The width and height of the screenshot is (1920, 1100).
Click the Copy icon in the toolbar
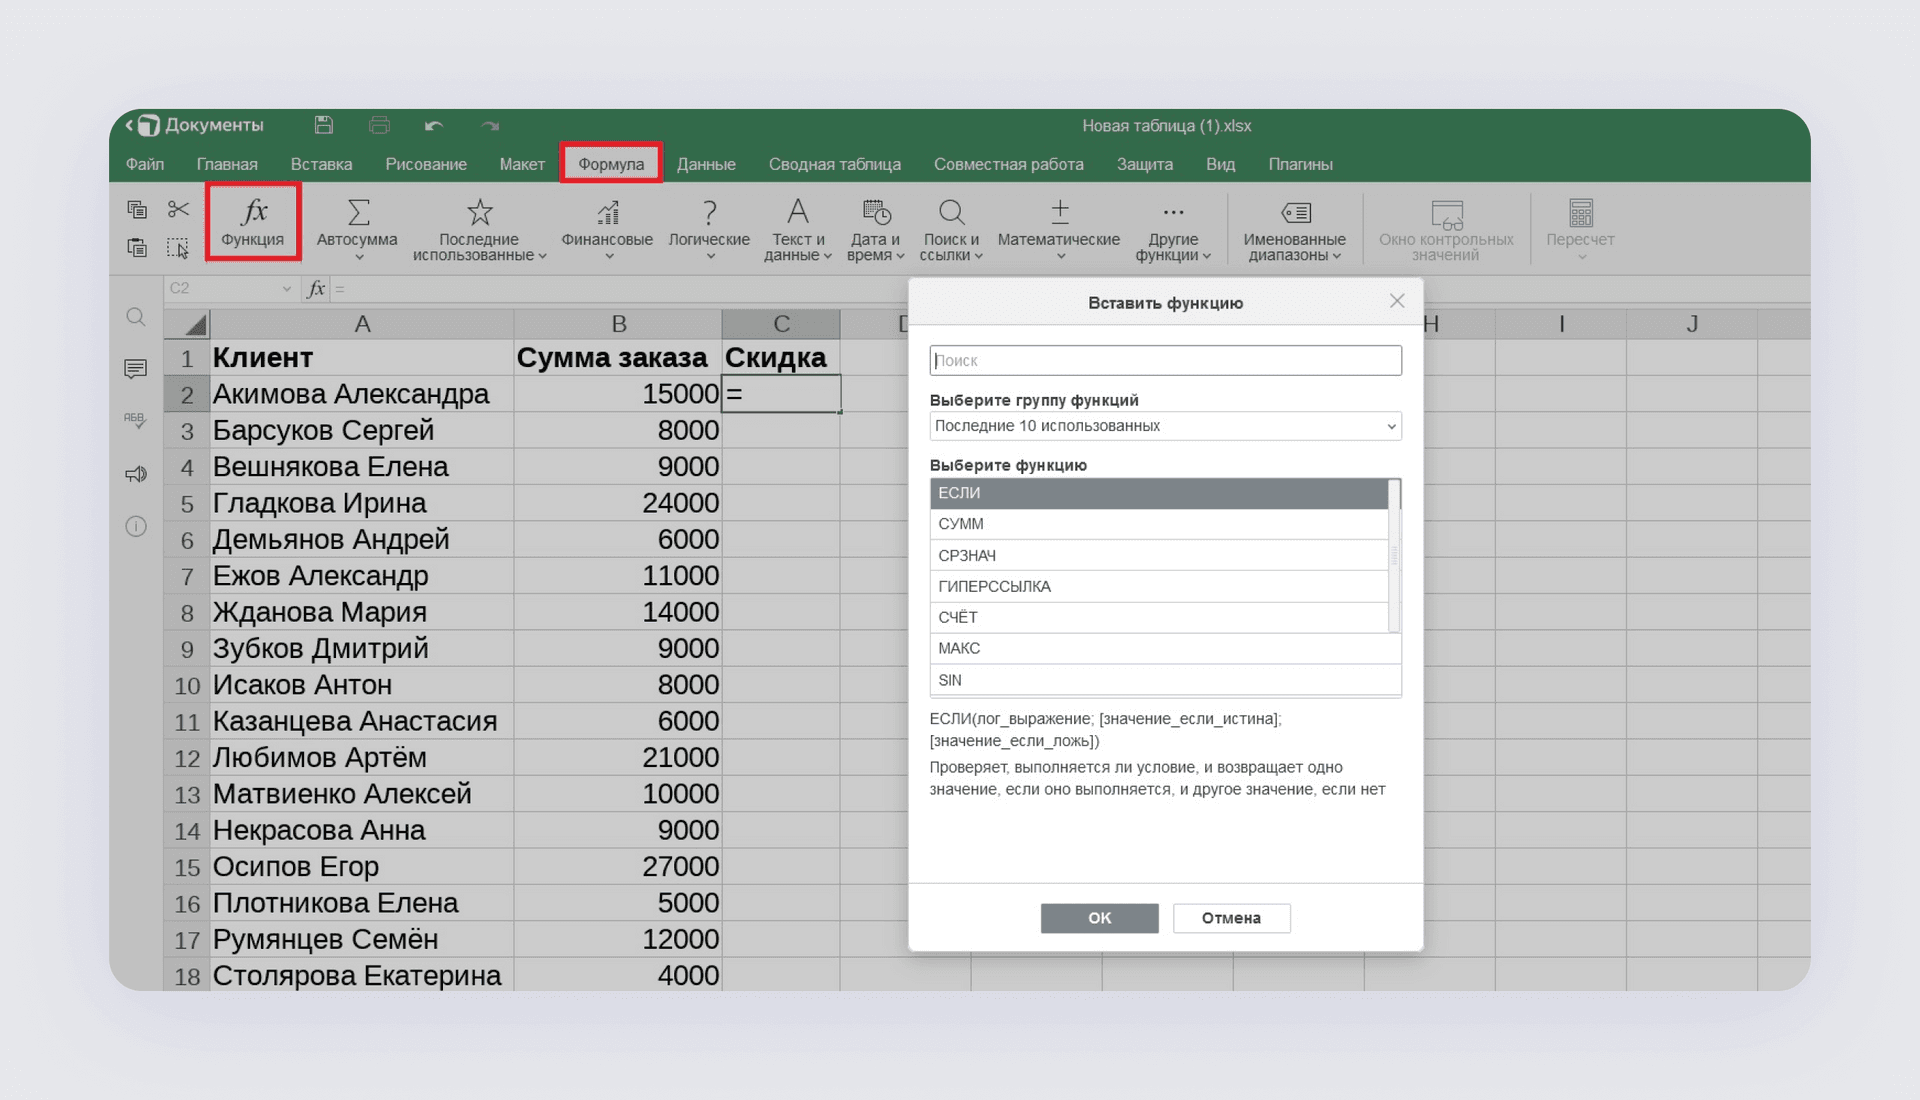click(137, 209)
